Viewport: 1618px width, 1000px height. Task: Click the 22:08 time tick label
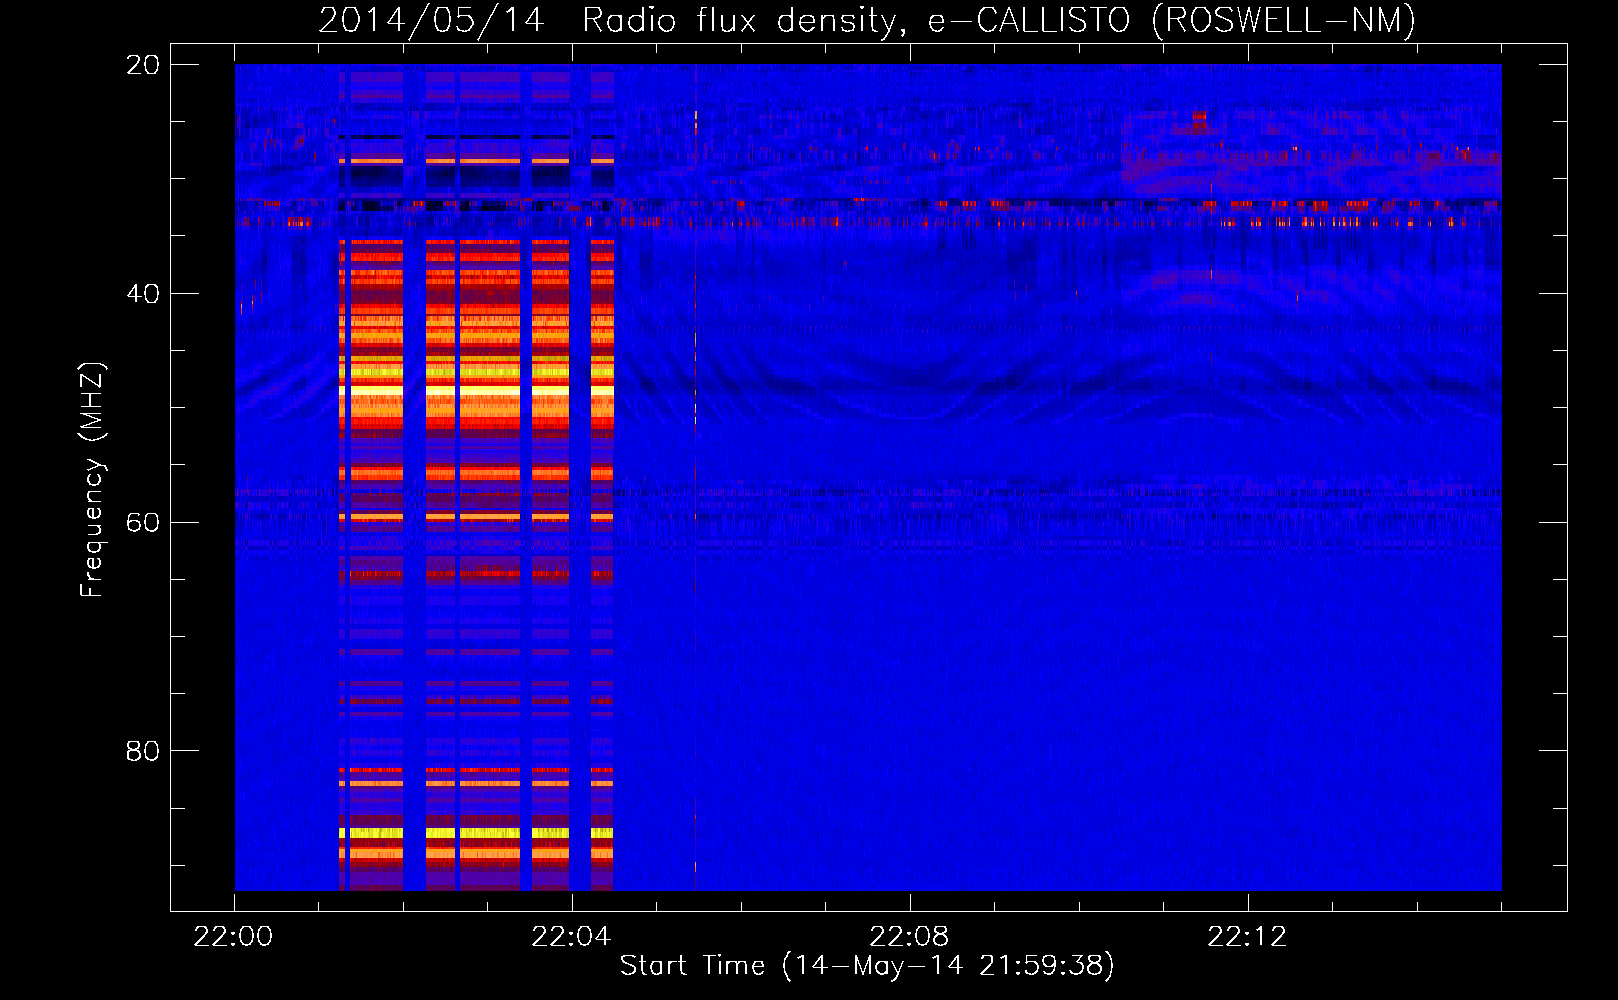tap(909, 937)
